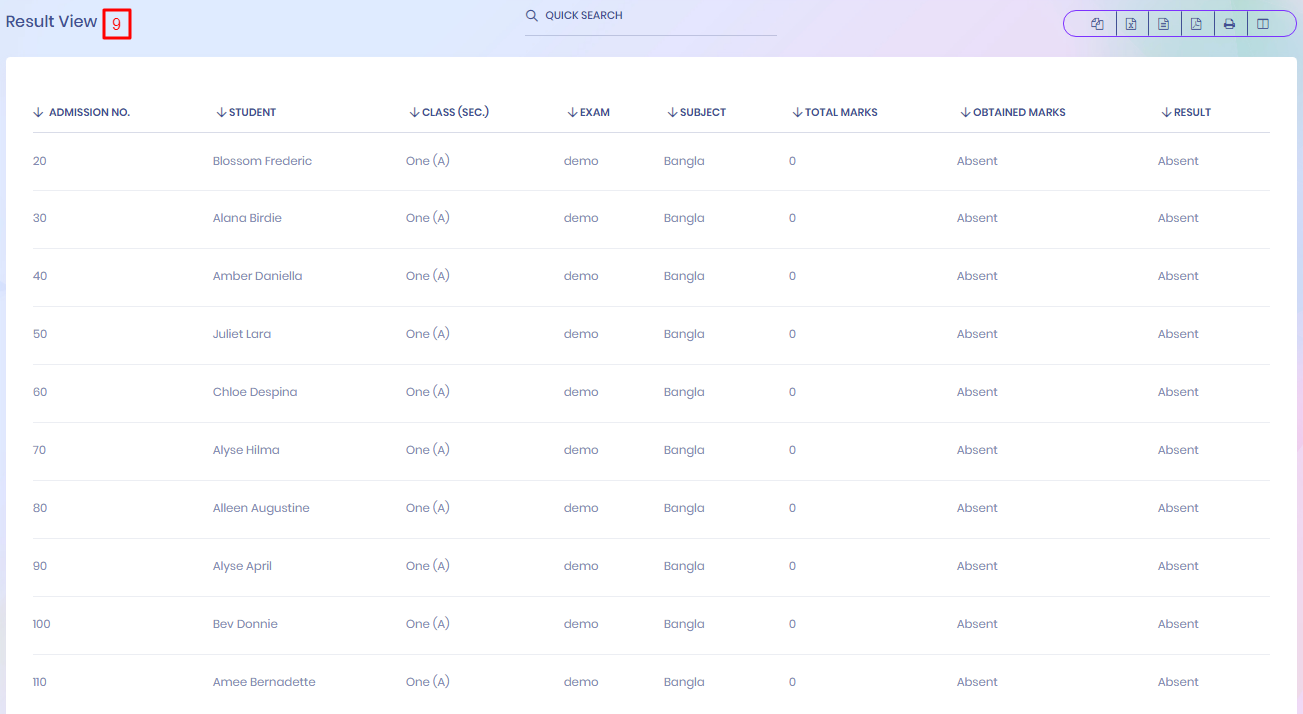The width and height of the screenshot is (1303, 714).
Task: Sort by Obtained Marks column
Action: pyautogui.click(x=1018, y=112)
